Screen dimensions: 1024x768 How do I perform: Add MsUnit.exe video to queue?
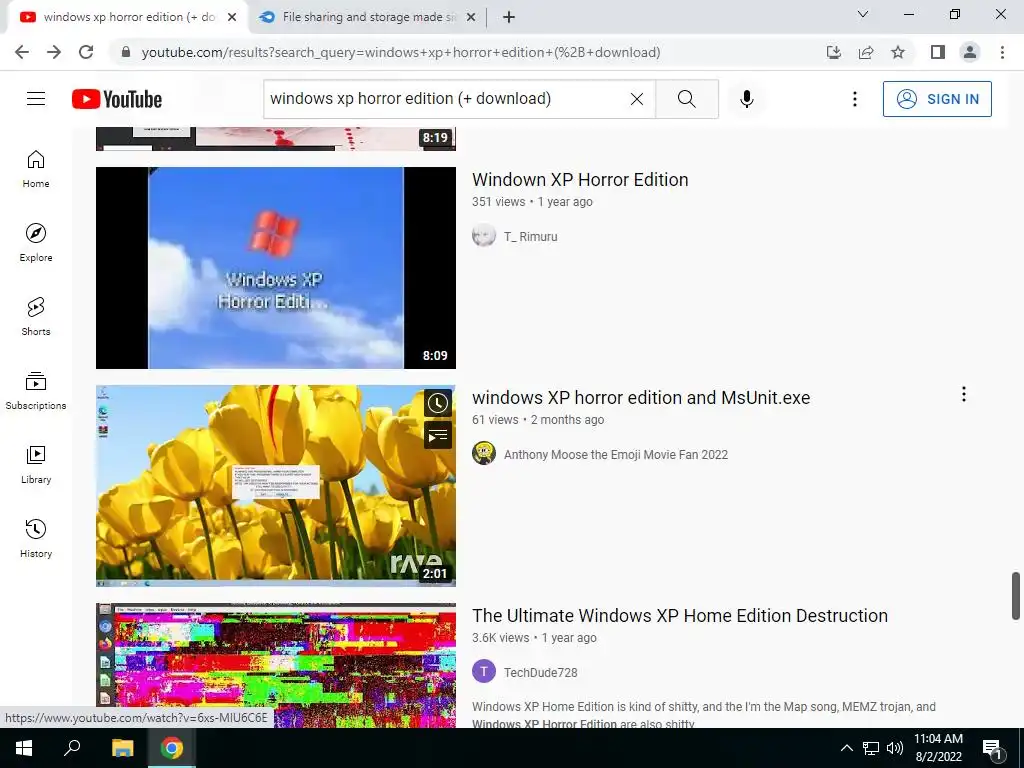tap(438, 435)
